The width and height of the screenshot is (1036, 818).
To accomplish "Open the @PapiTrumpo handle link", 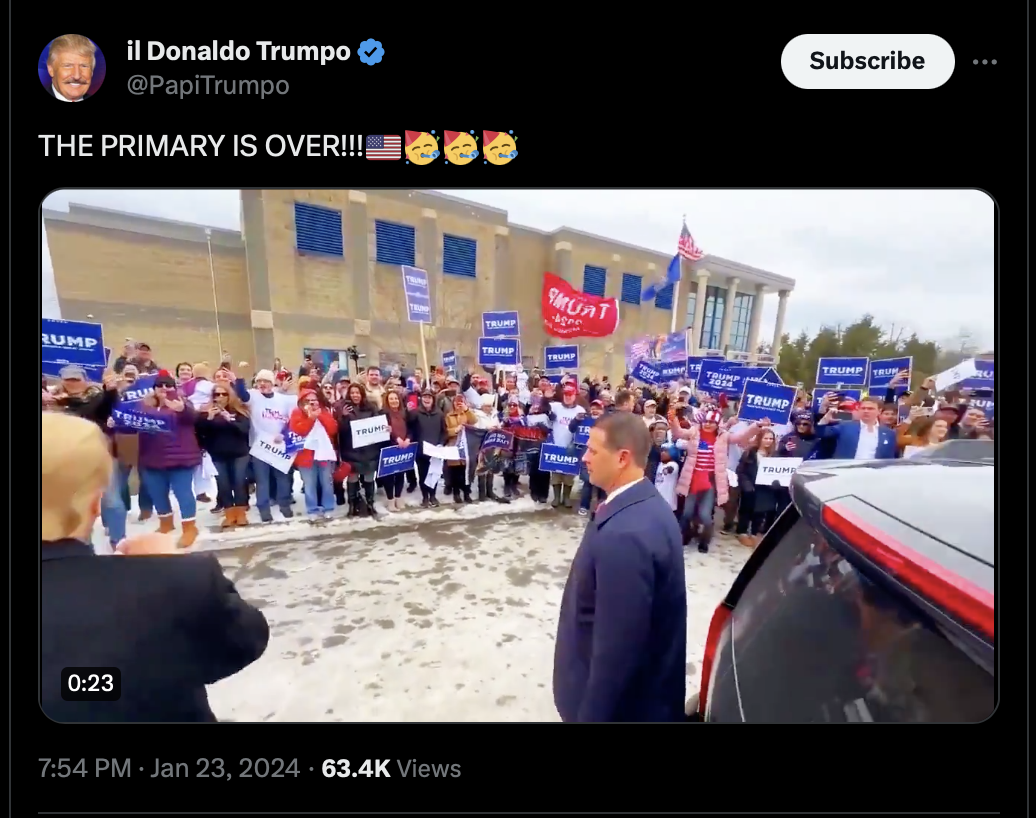I will [x=207, y=85].
